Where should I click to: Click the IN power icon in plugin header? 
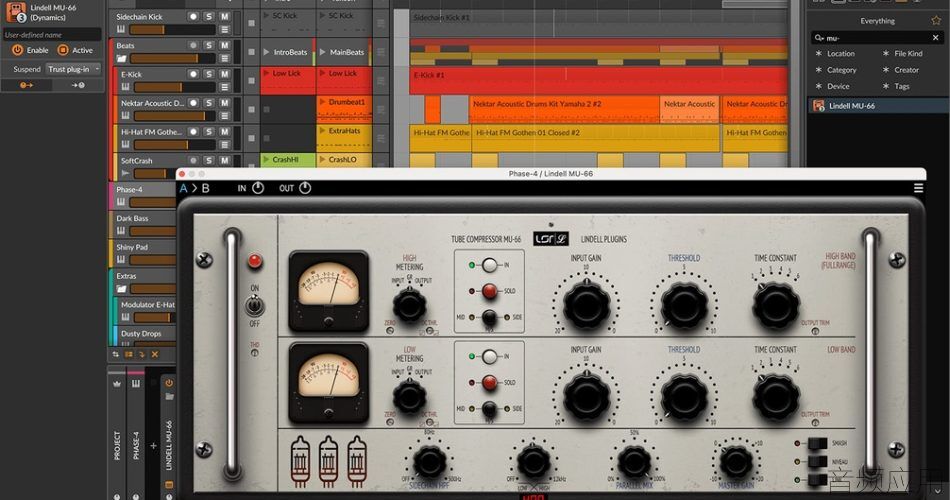(x=257, y=188)
